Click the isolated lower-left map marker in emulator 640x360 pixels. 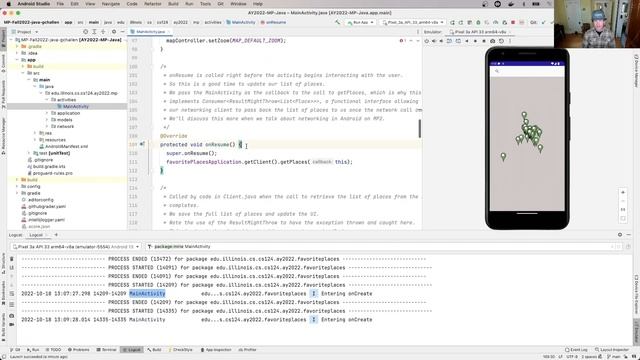[x=503, y=156]
